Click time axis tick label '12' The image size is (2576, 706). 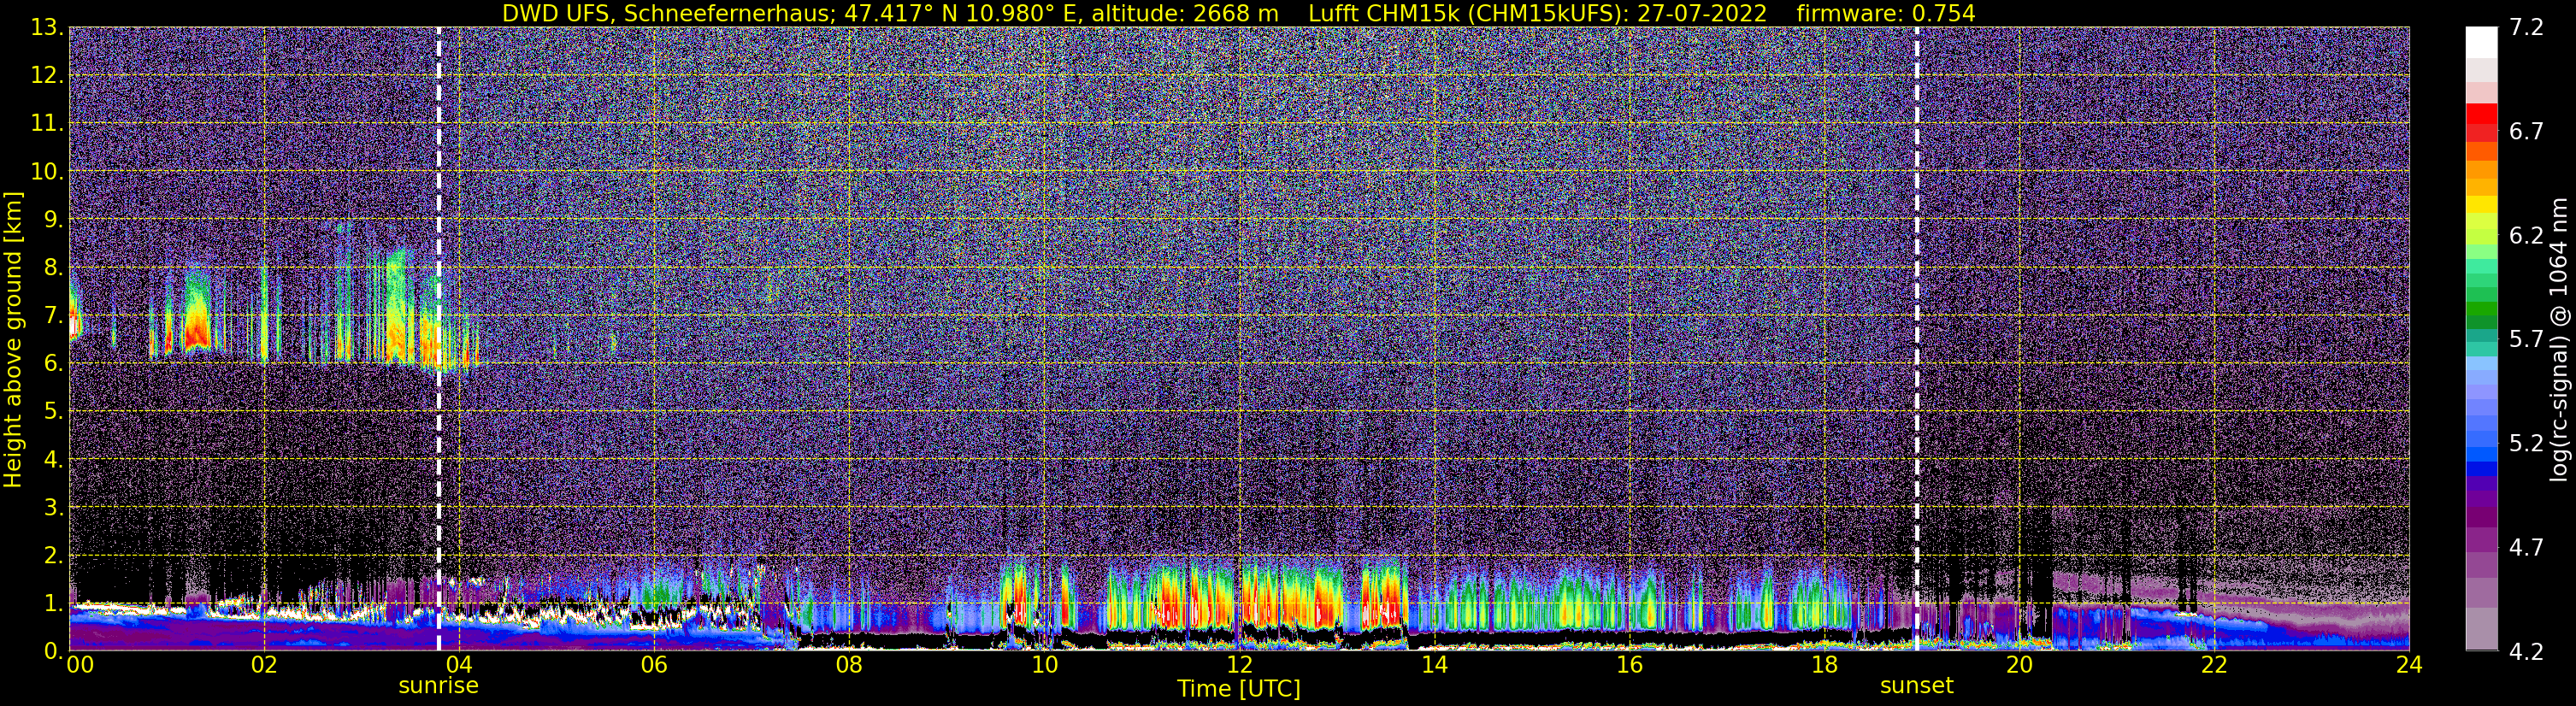[1239, 665]
